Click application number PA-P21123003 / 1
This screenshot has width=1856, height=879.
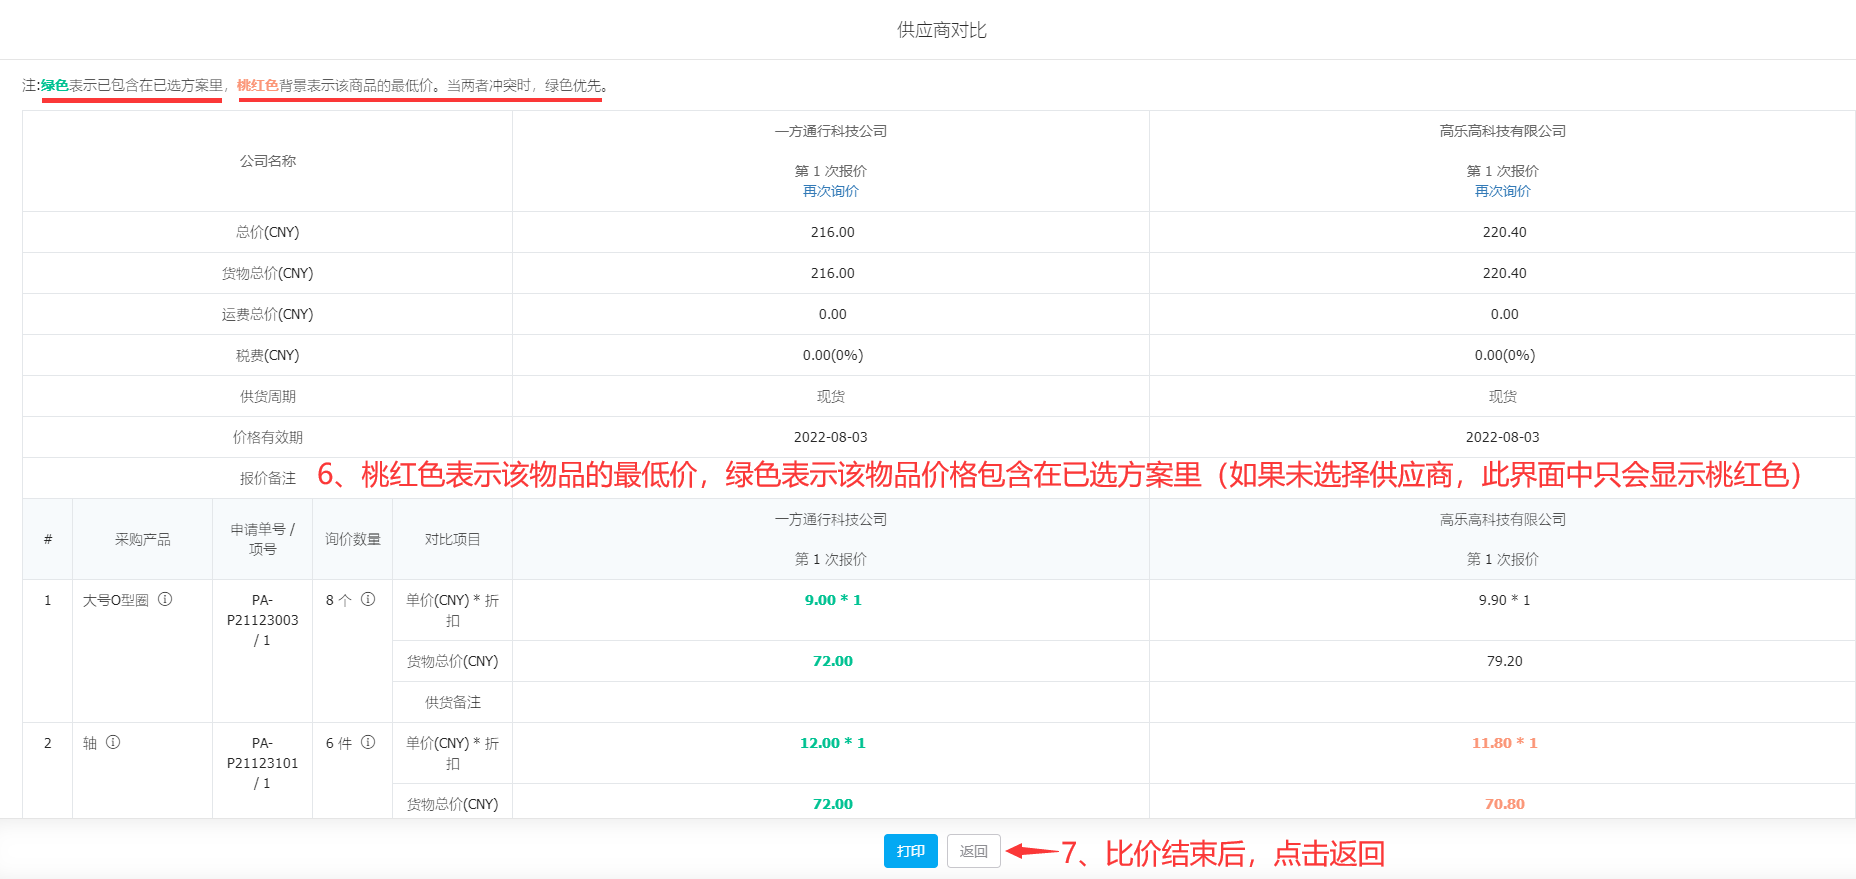262,620
